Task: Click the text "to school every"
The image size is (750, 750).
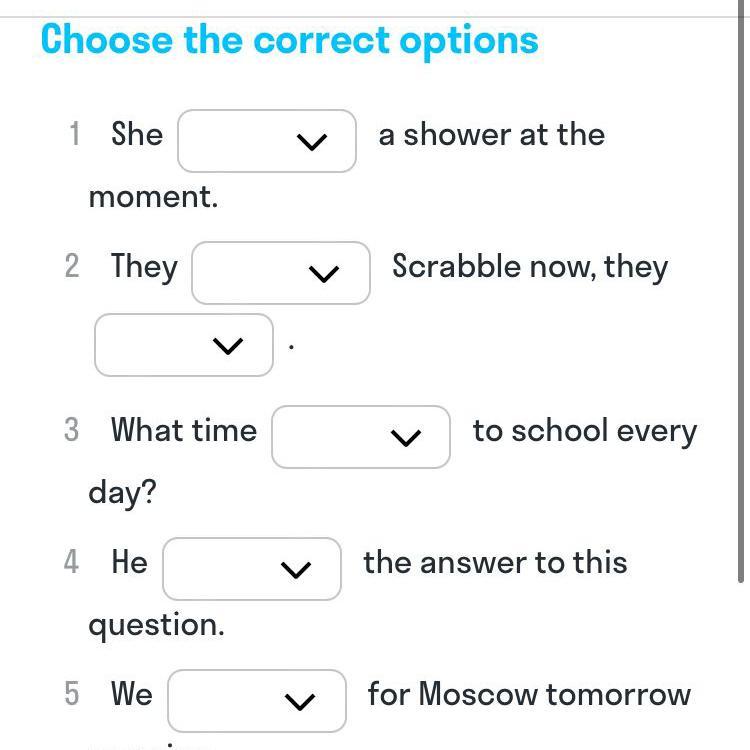Action: click(x=585, y=431)
